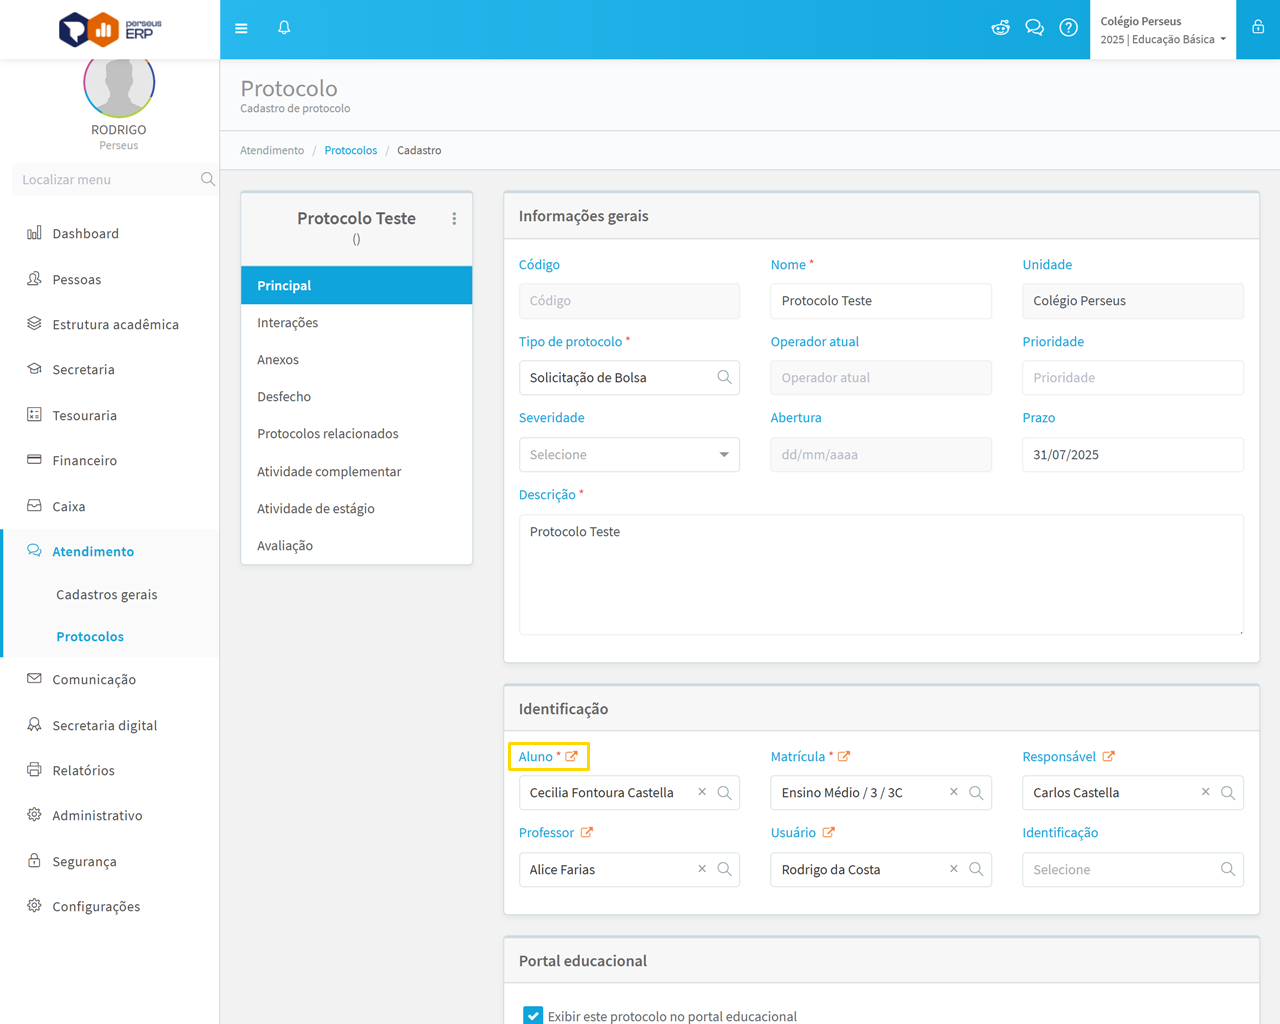1280x1024 pixels.
Task: Toggle the hamburger menu icon
Action: [x=241, y=28]
